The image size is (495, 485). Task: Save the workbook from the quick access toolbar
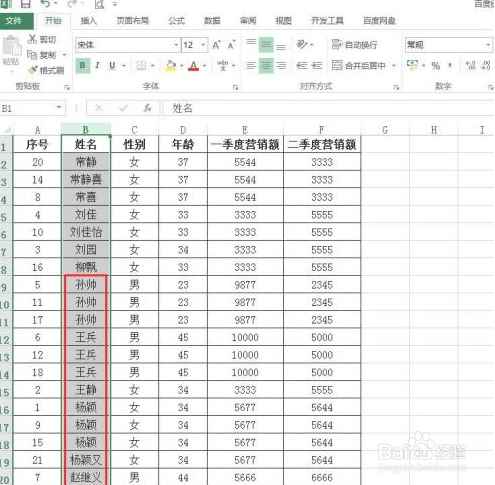25,4
